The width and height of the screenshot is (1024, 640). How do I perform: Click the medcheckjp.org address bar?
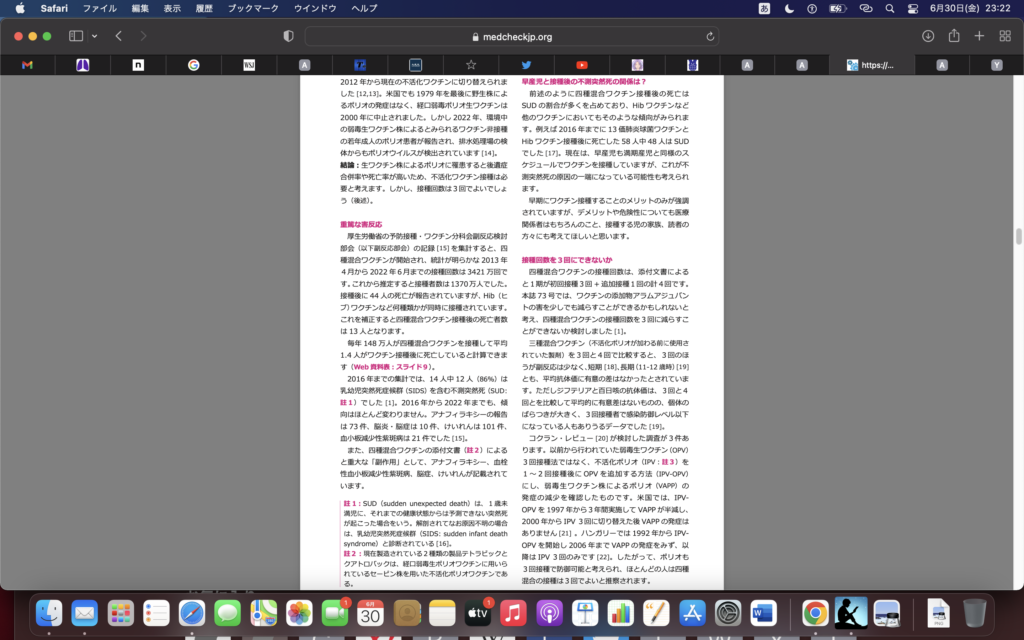[511, 36]
